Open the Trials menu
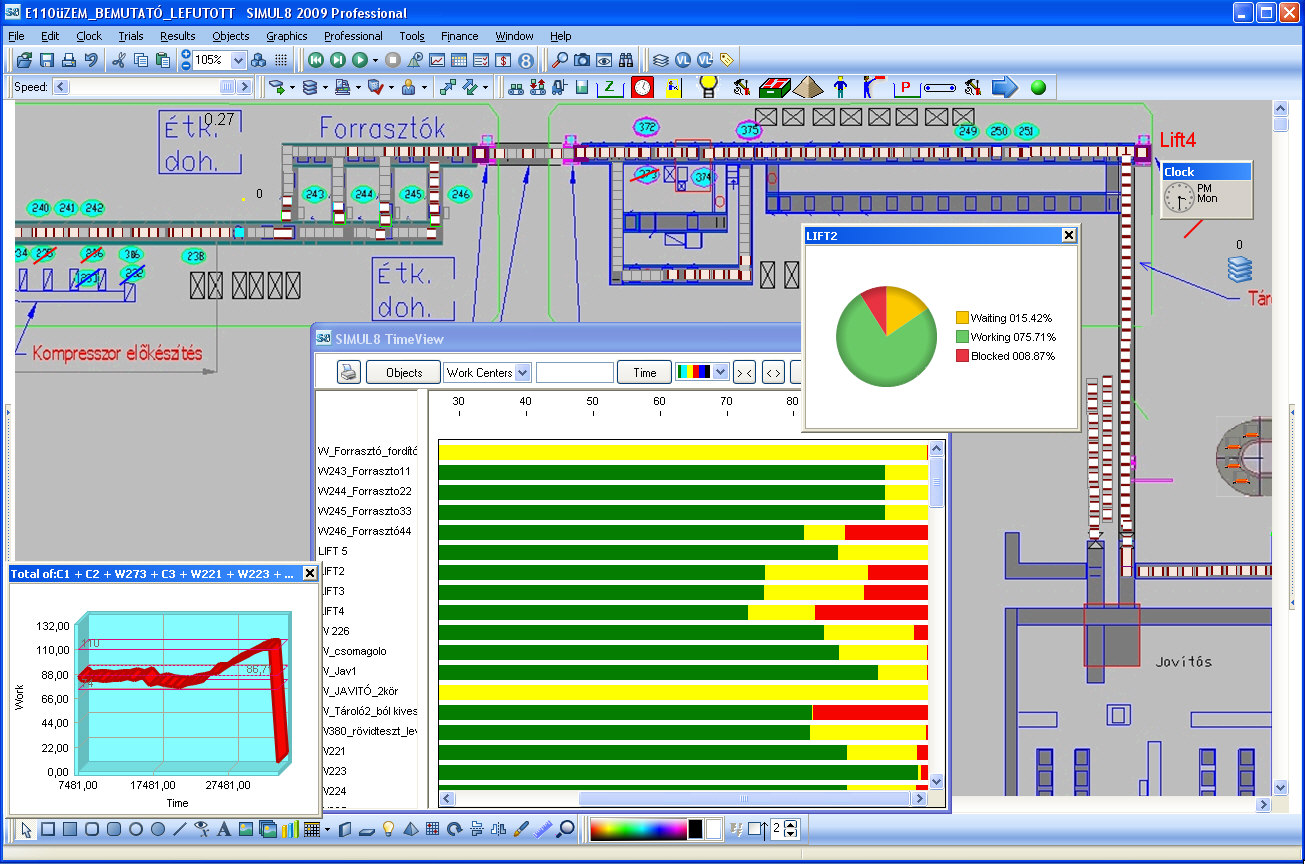This screenshot has height=864, width=1305. tap(131, 36)
